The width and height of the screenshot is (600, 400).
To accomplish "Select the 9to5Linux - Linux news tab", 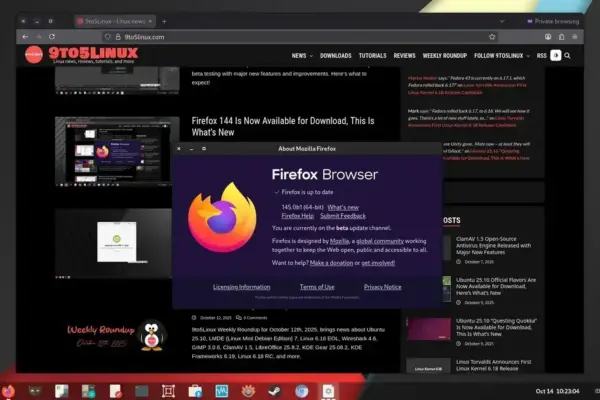I will 115,21.
